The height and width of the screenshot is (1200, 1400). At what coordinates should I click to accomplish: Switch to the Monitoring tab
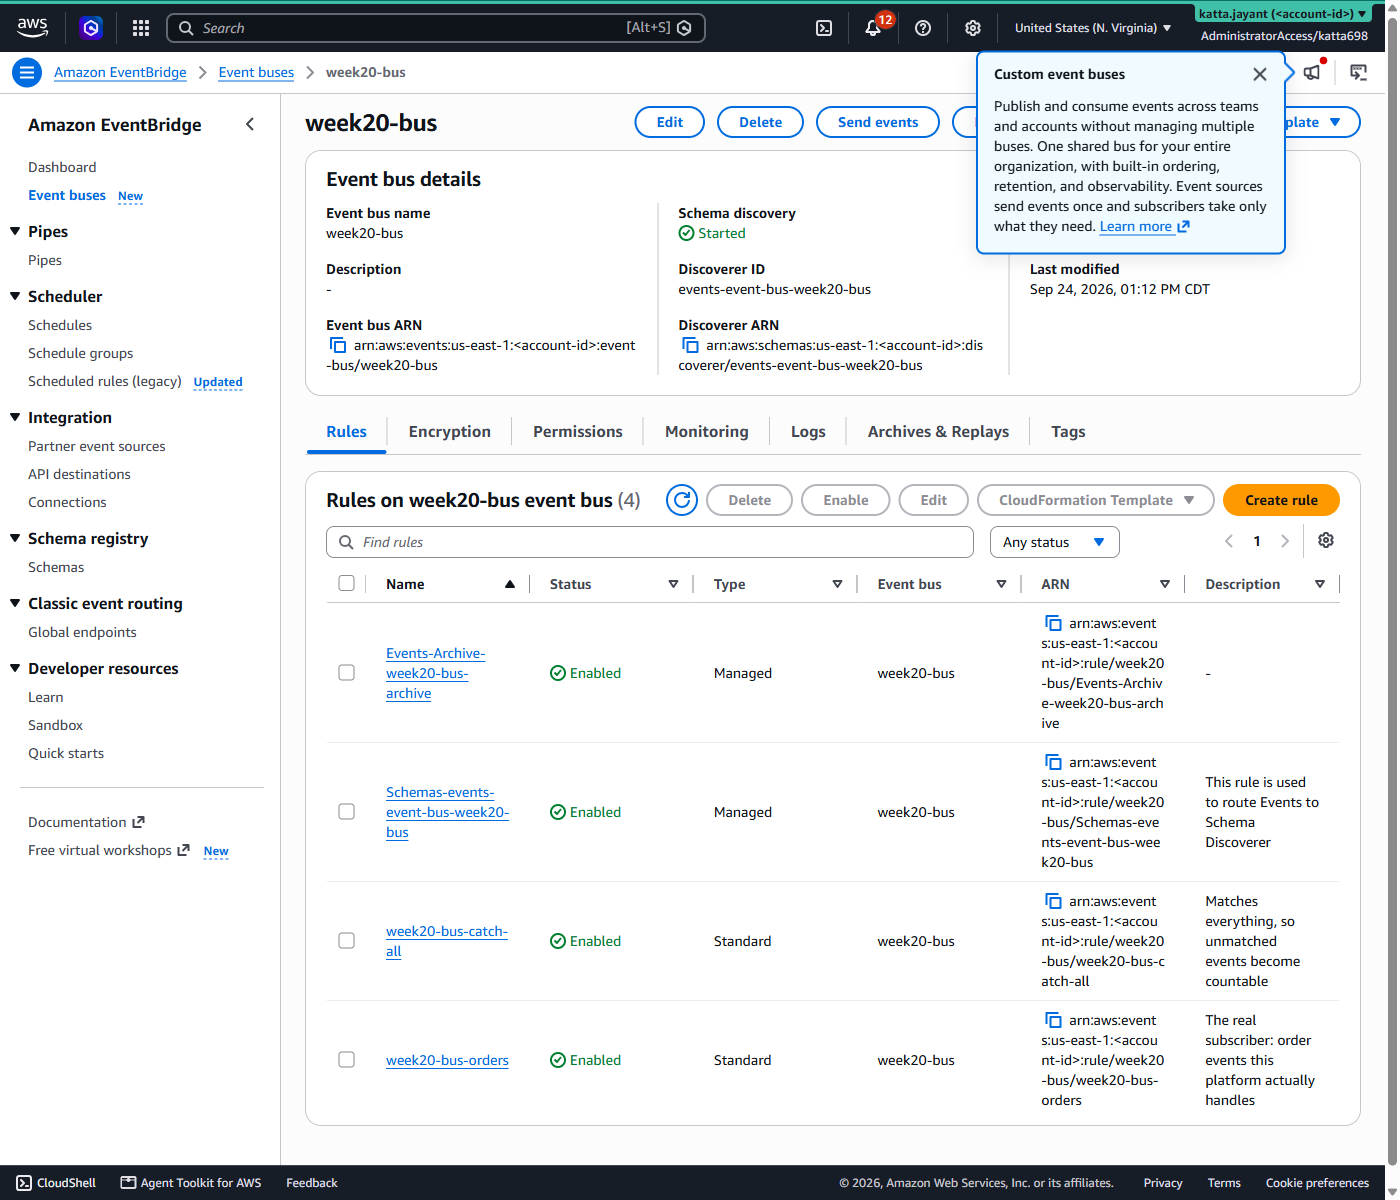(x=706, y=431)
